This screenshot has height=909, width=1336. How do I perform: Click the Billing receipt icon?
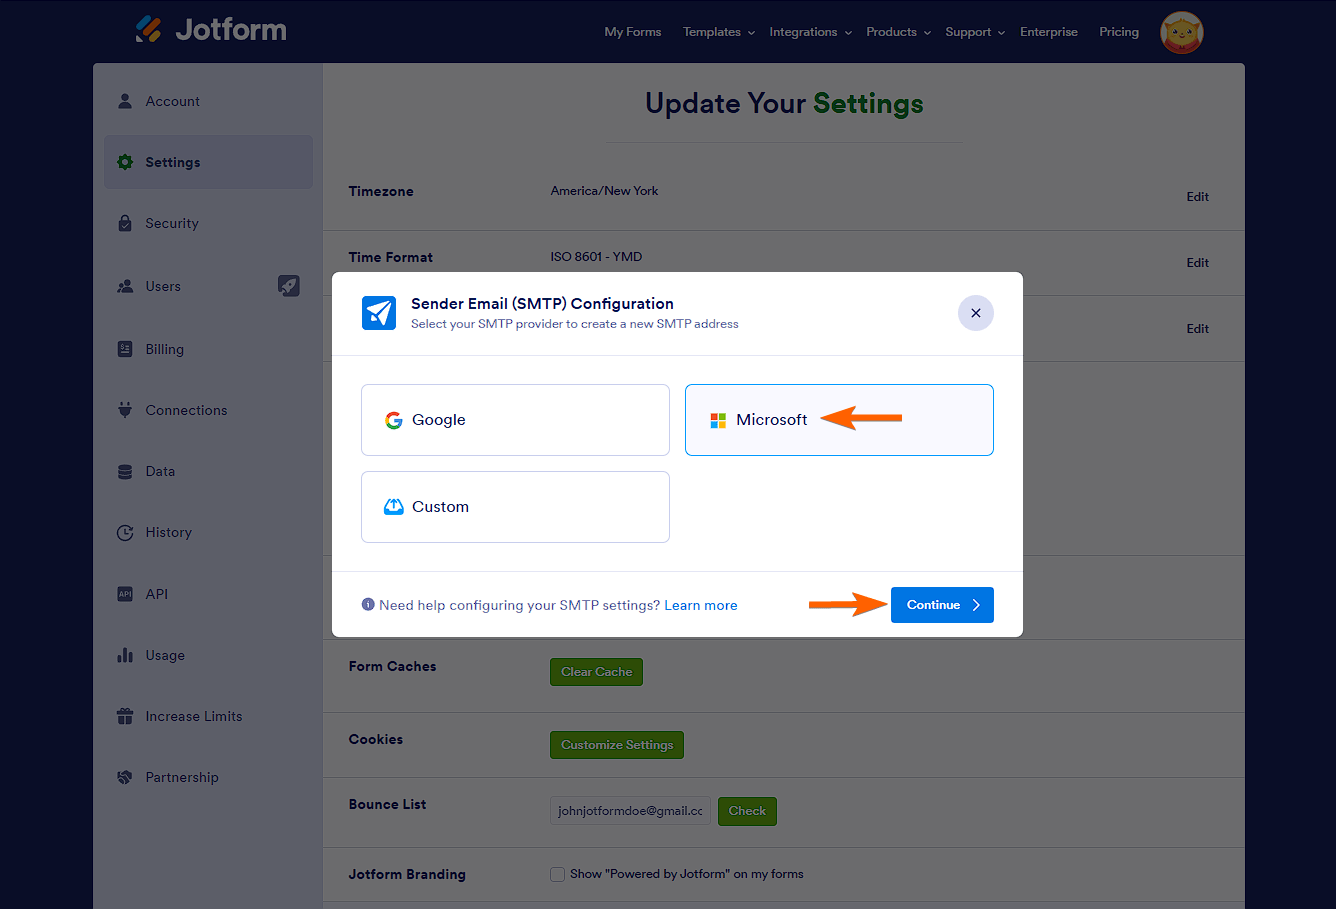(125, 349)
